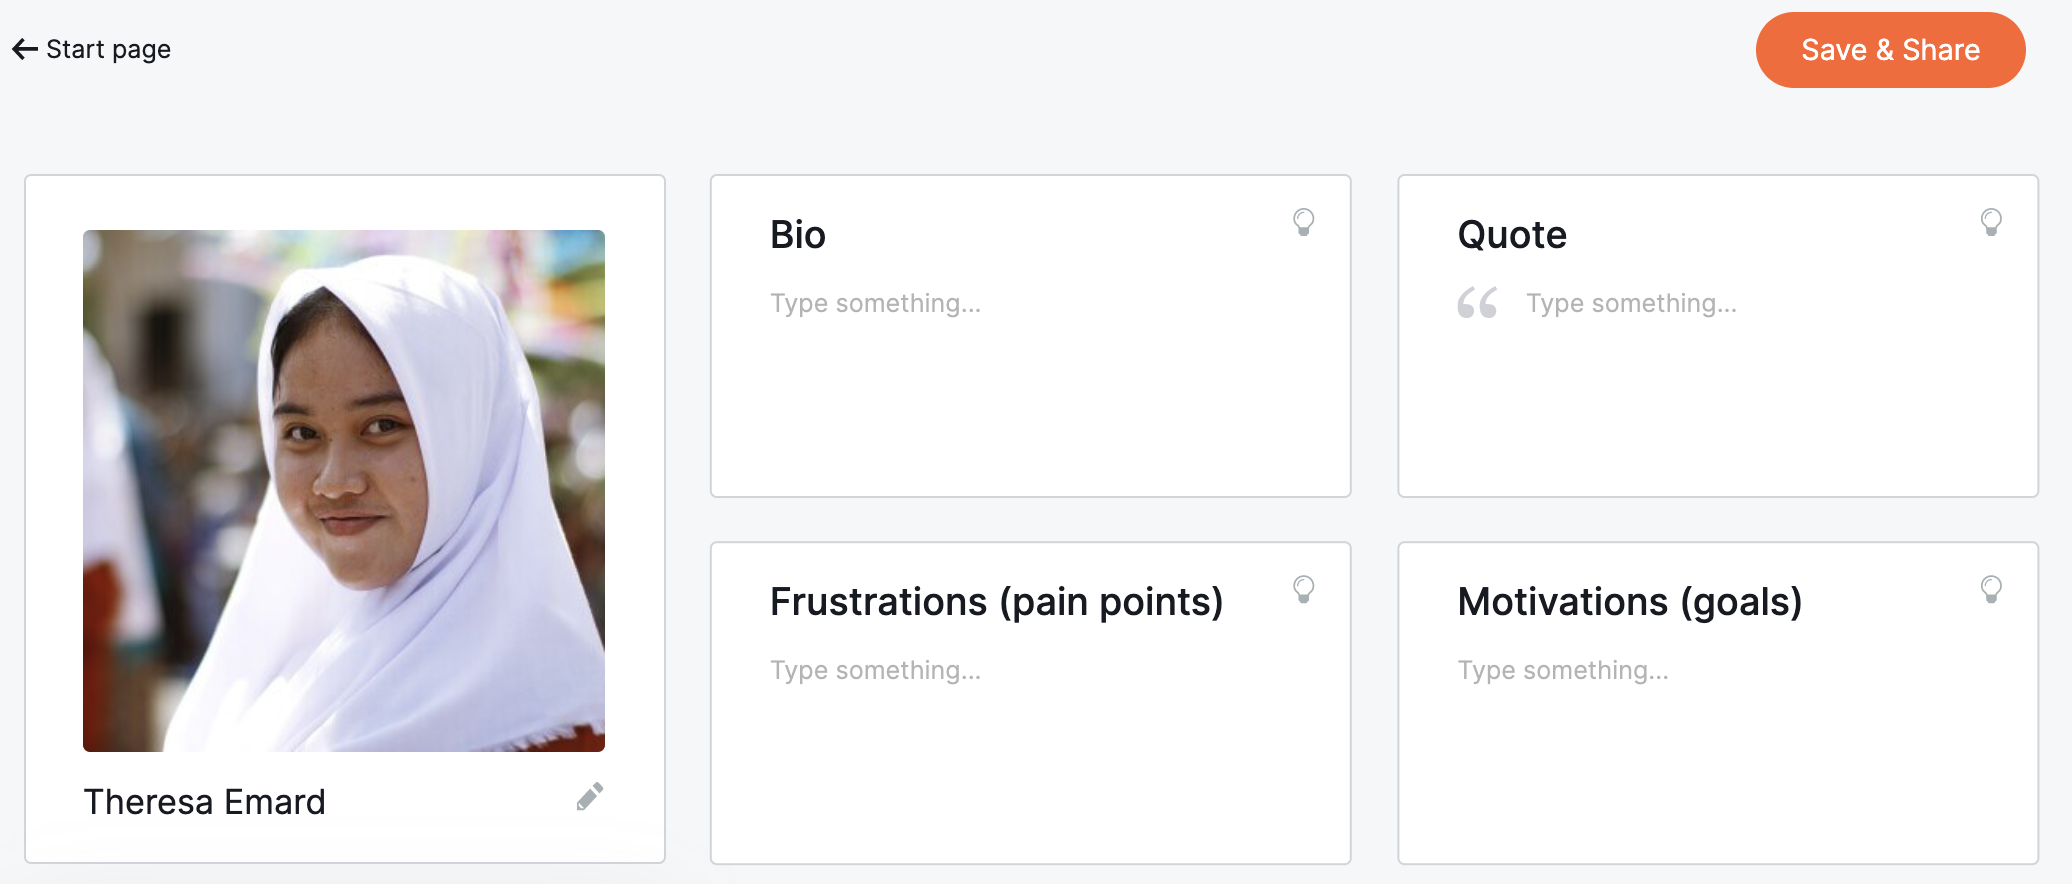Open the Quote lightbulb hint icon
Viewport: 2072px width, 884px height.
click(1991, 222)
